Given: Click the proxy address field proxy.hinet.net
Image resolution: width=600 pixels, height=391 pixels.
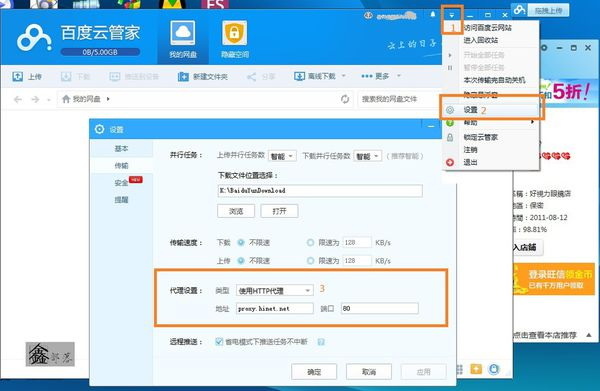Looking at the screenshot, I should pos(275,308).
